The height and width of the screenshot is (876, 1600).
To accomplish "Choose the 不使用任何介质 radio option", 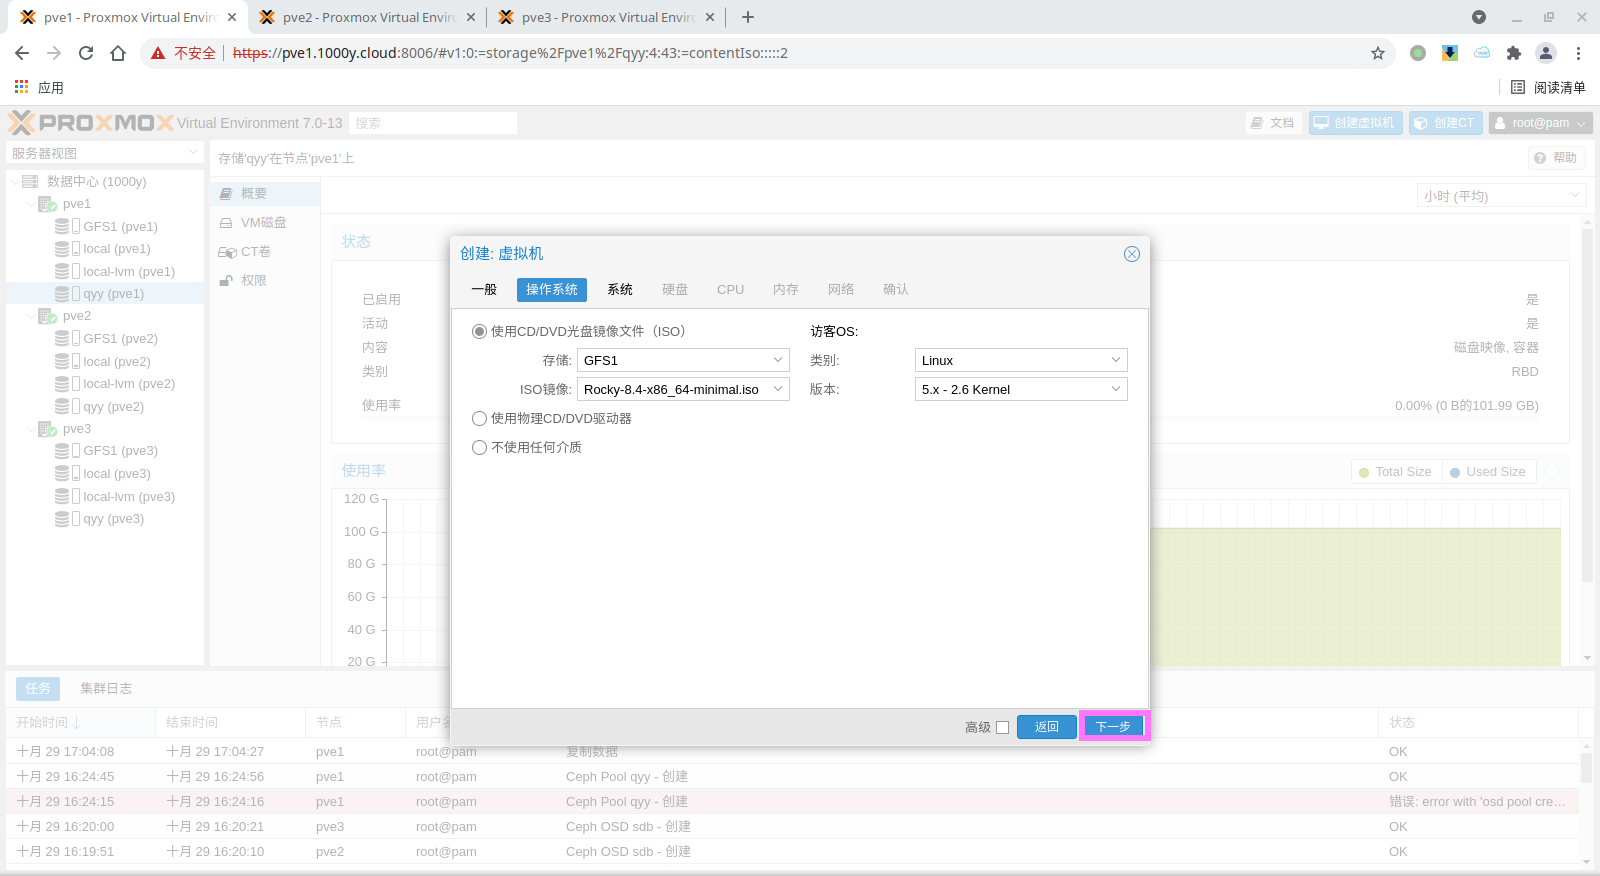I will coord(480,448).
